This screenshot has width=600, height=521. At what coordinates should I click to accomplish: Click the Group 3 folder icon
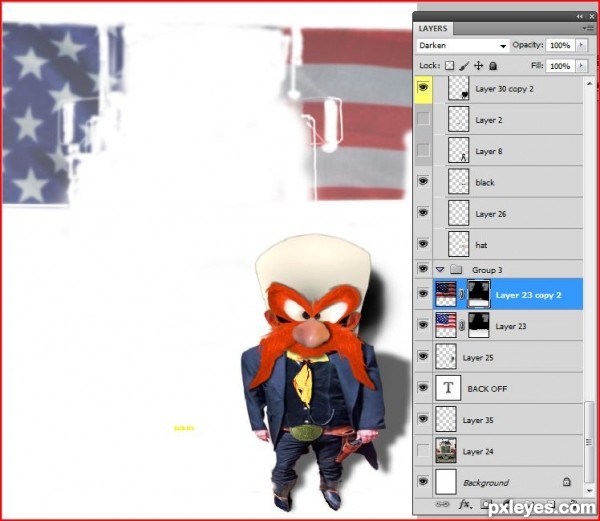(456, 269)
